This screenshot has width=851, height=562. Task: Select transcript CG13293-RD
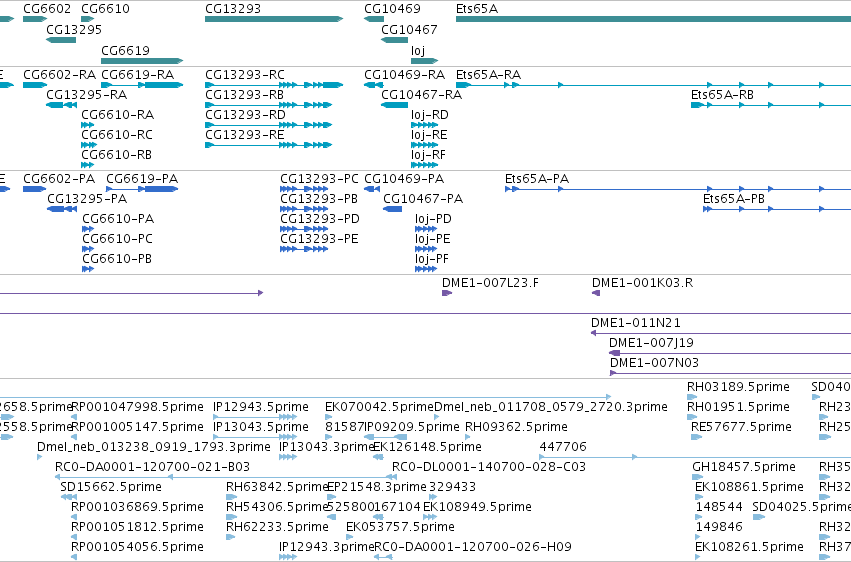point(245,114)
